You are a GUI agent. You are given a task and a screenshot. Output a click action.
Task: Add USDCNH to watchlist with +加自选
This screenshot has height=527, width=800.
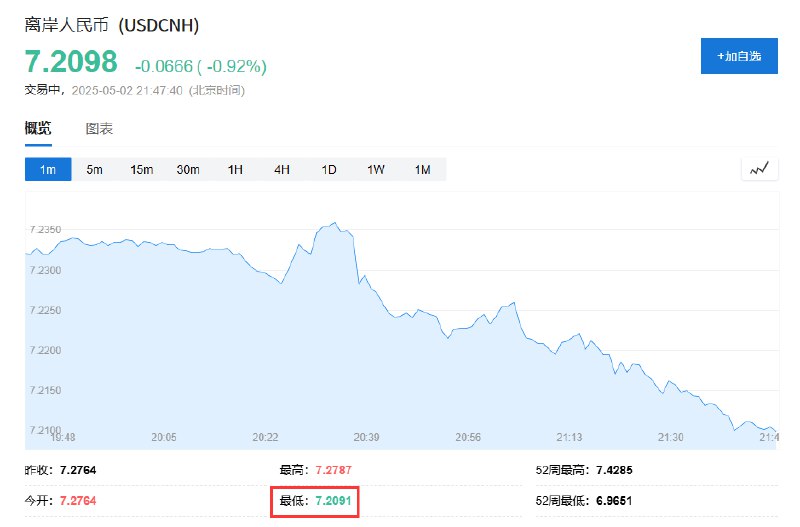pos(739,56)
